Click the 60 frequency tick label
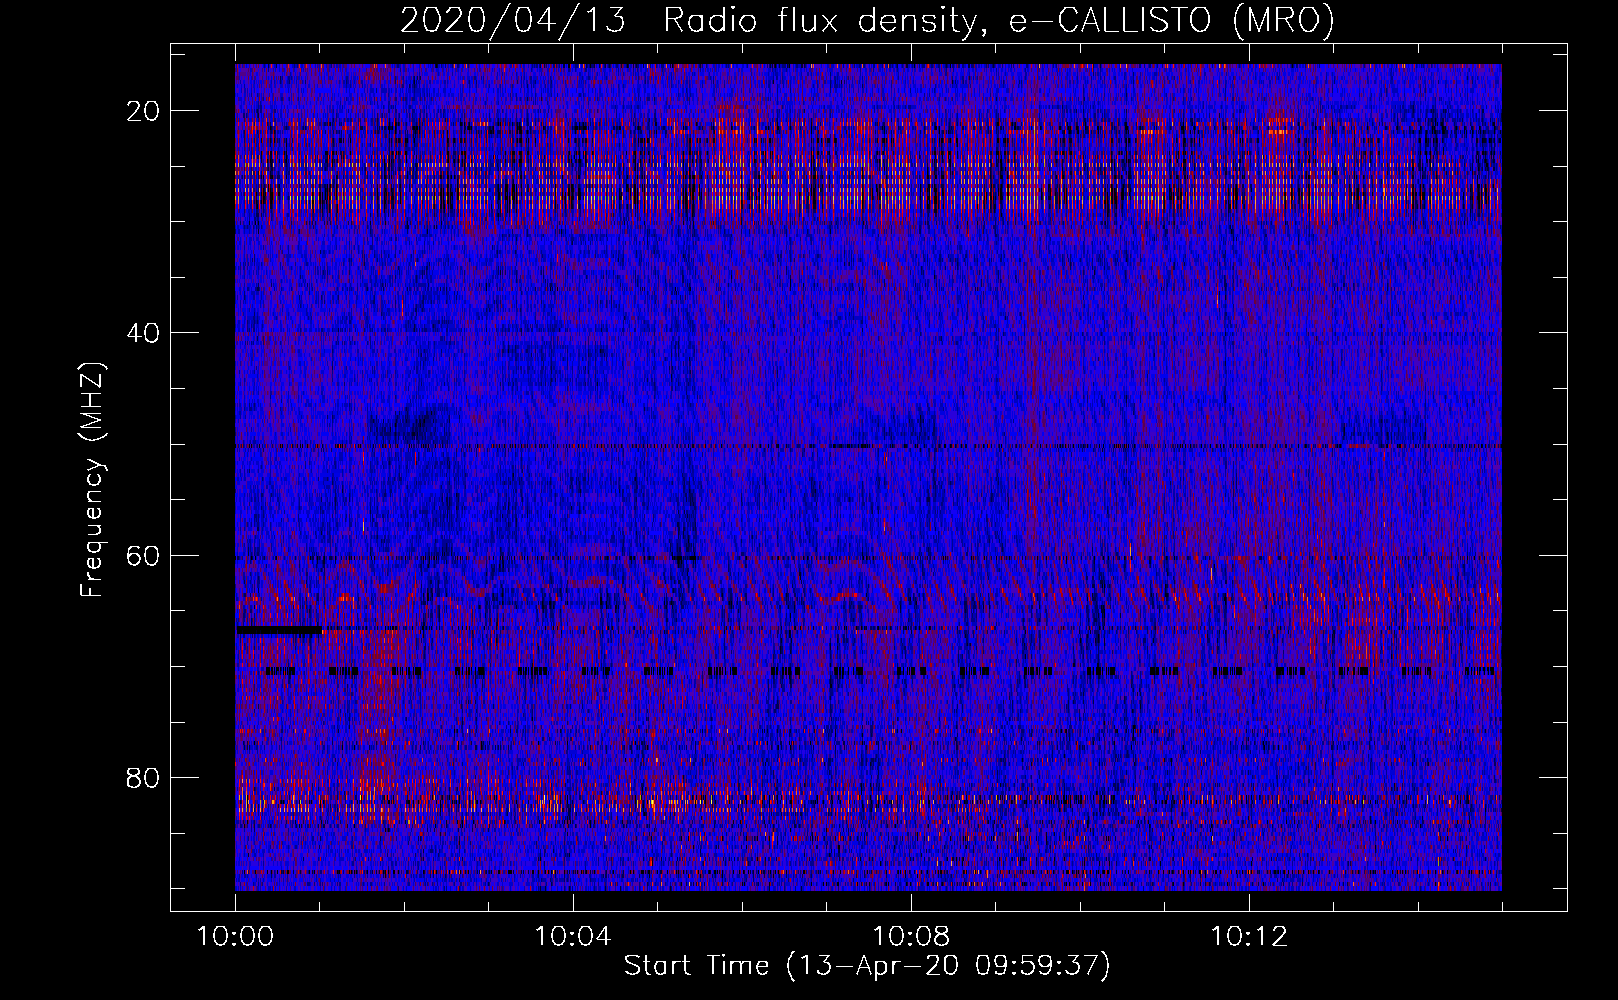Image resolution: width=1618 pixels, height=1000 pixels. (144, 555)
